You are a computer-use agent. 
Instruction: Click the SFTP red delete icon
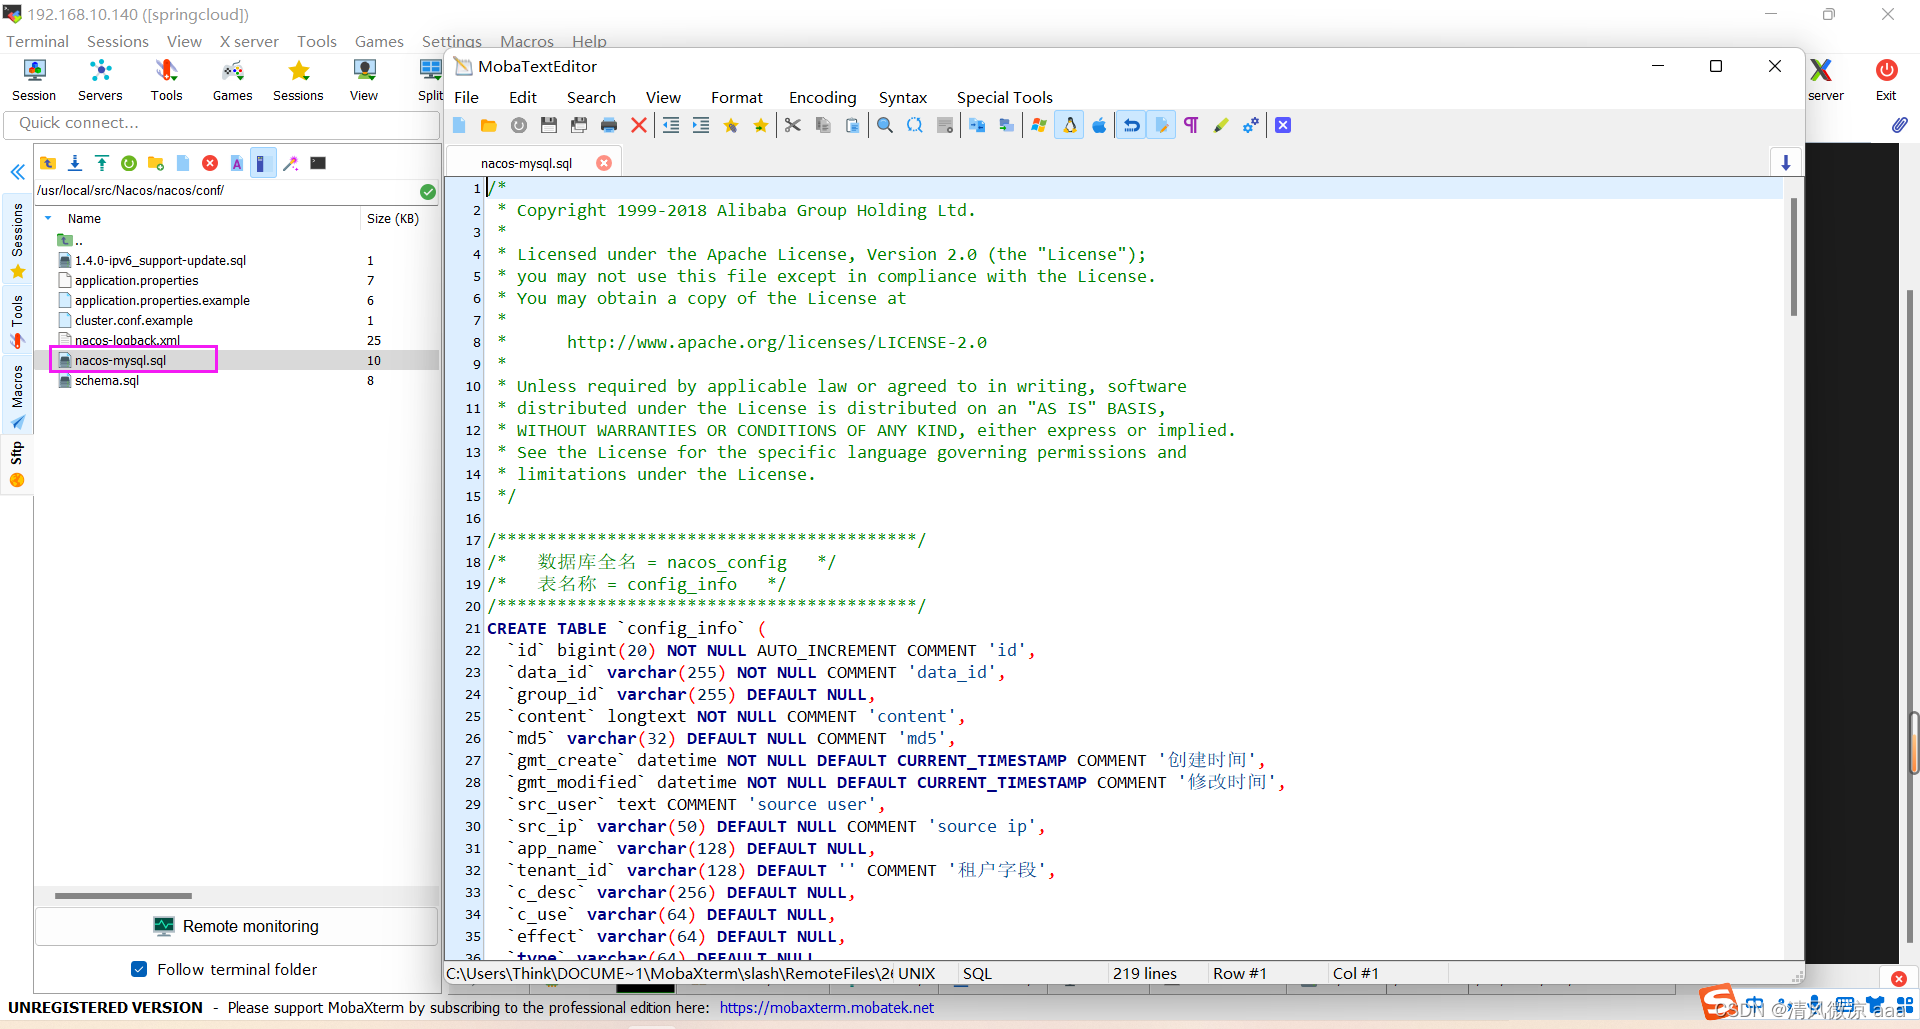(x=210, y=163)
